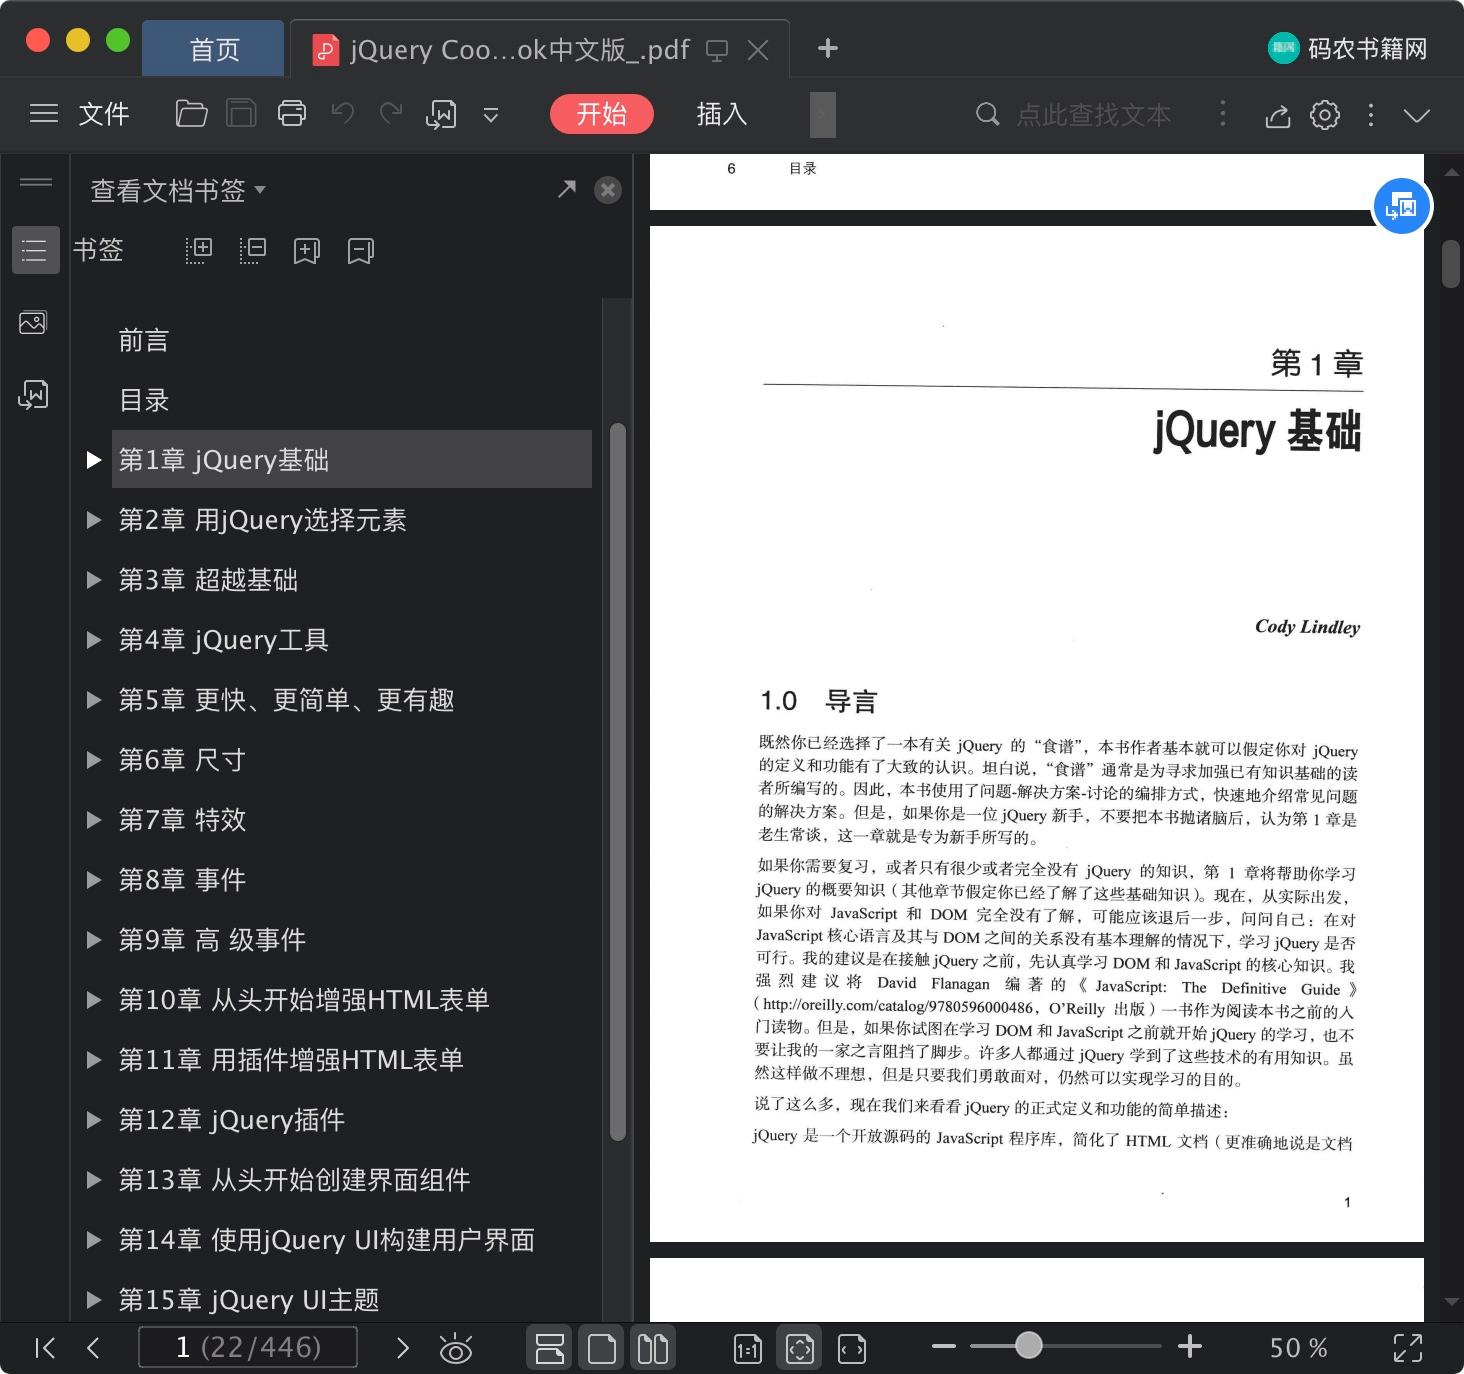This screenshot has height=1374, width=1464.
Task: Click the floating blue convert button
Action: click(1402, 206)
